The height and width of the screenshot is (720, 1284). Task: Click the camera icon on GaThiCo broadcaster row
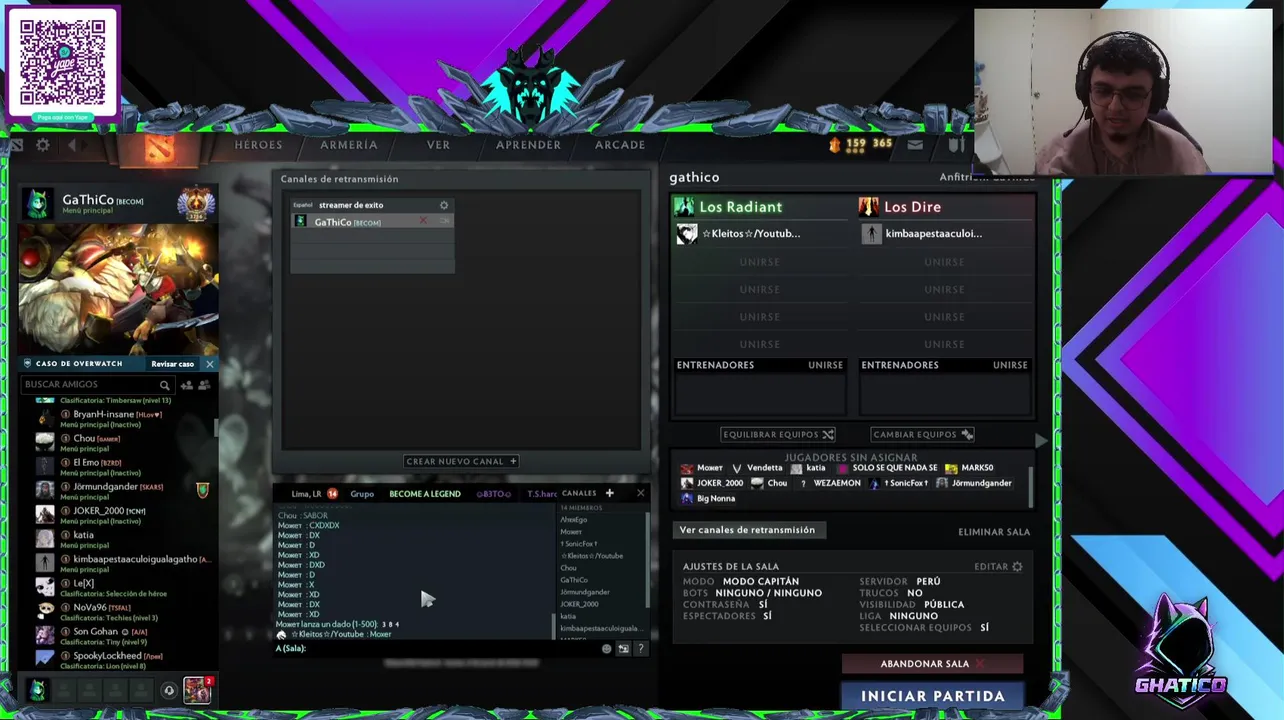(445, 222)
